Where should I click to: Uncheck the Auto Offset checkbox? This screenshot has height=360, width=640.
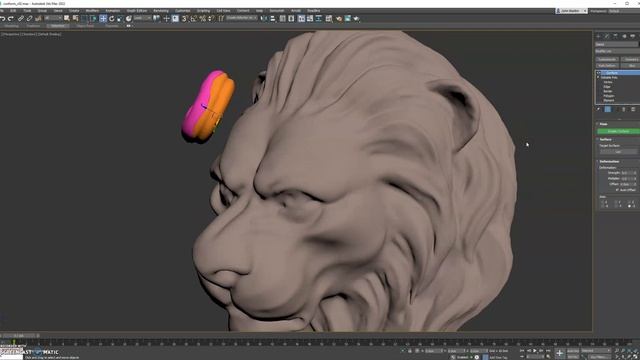click(x=618, y=190)
